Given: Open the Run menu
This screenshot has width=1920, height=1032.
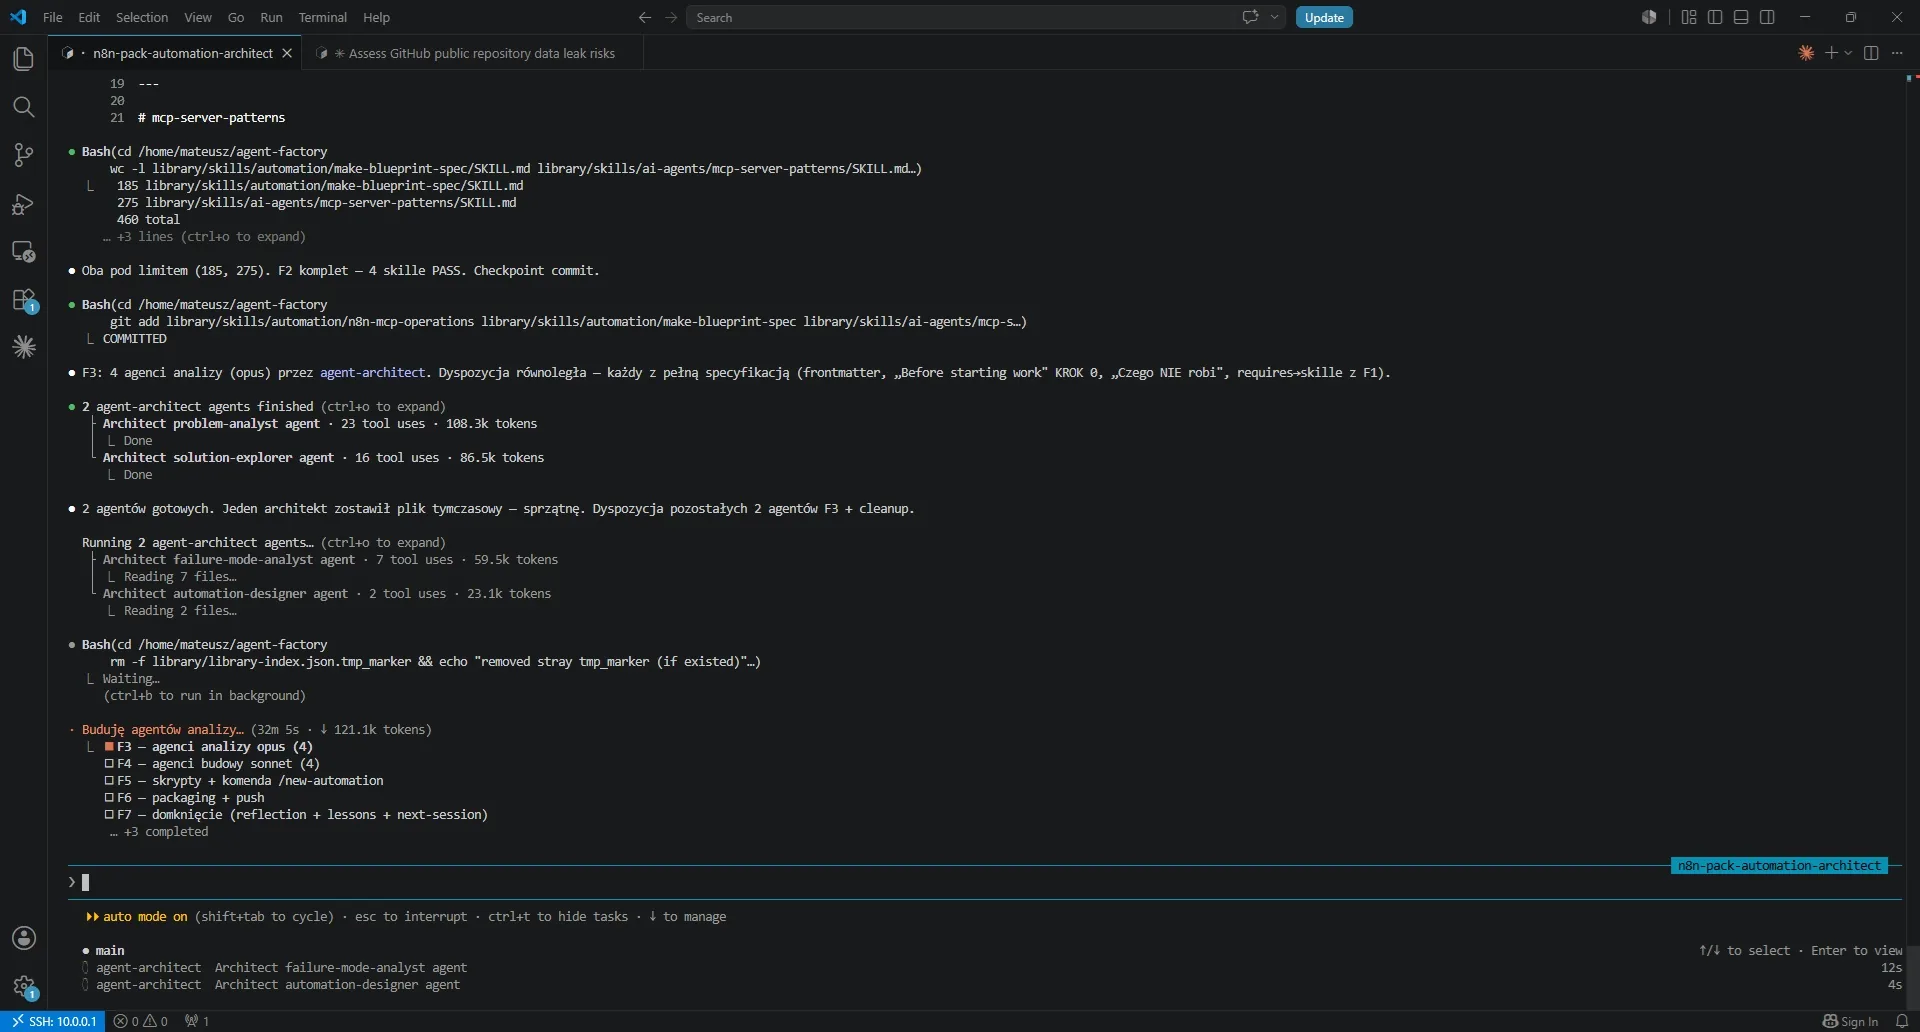Looking at the screenshot, I should [x=271, y=17].
